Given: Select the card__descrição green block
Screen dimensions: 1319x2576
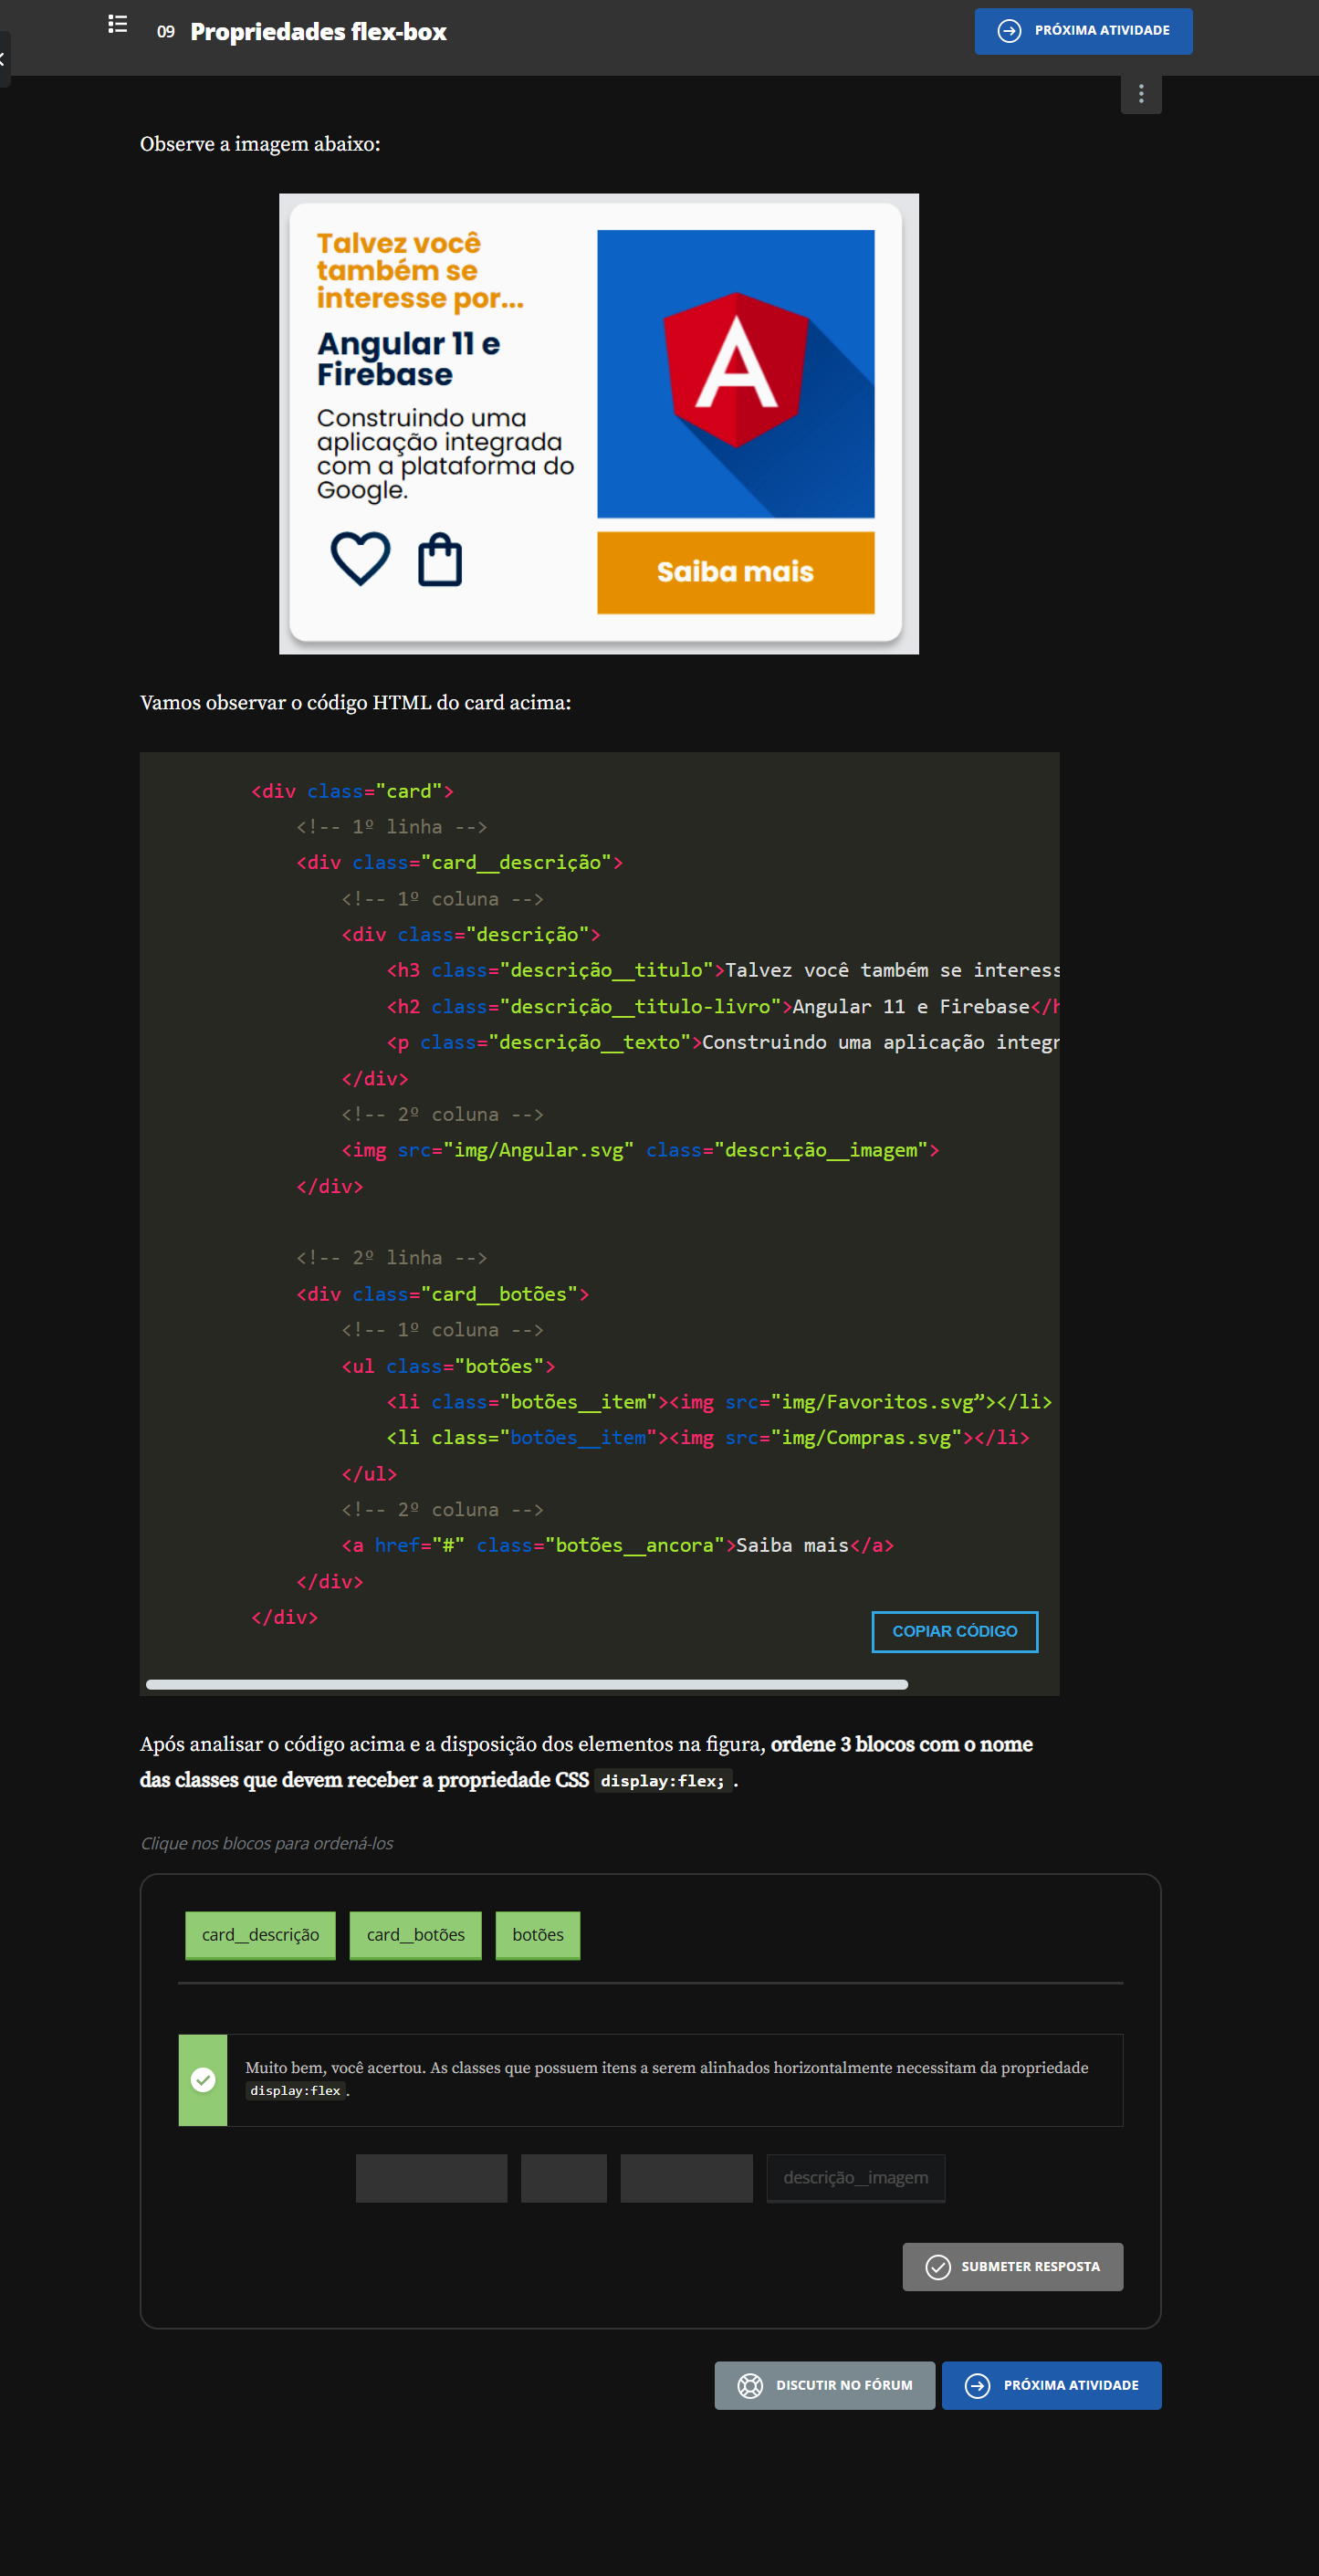Looking at the screenshot, I should pyautogui.click(x=260, y=1935).
